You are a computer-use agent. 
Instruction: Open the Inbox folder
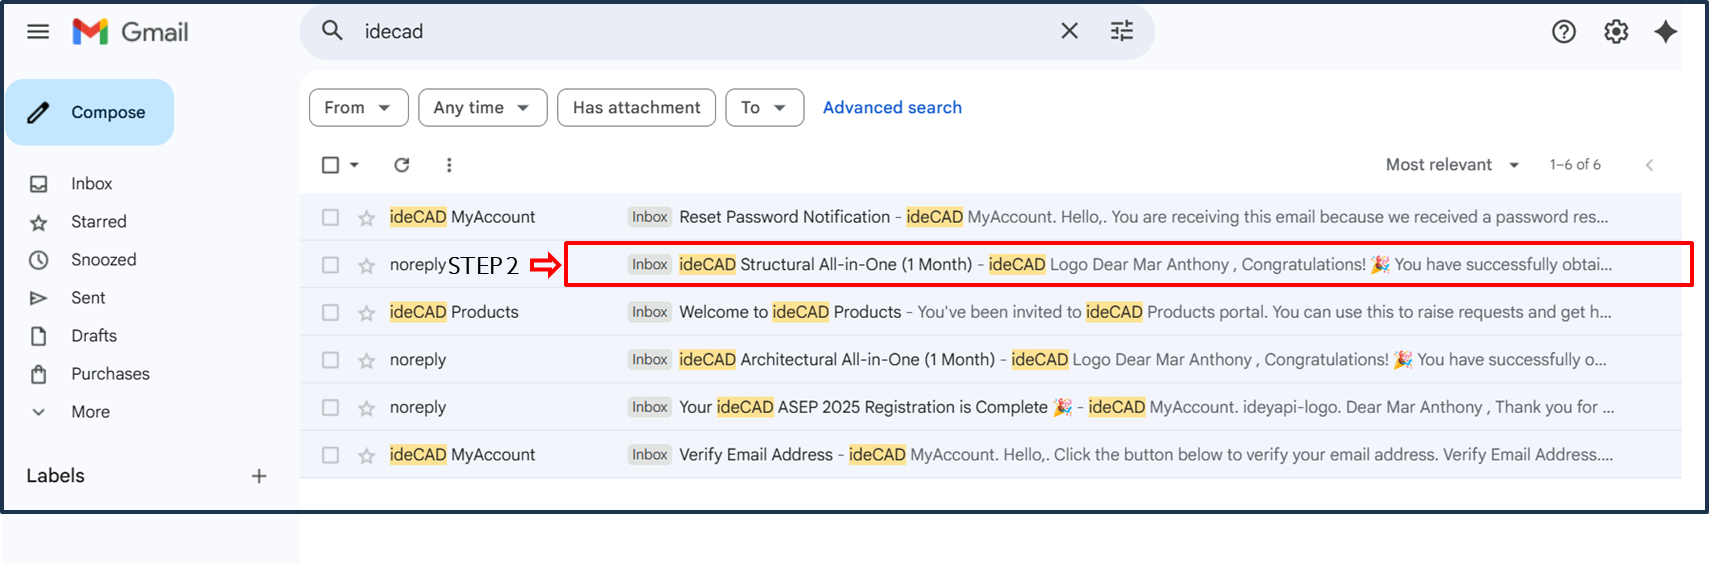point(91,184)
